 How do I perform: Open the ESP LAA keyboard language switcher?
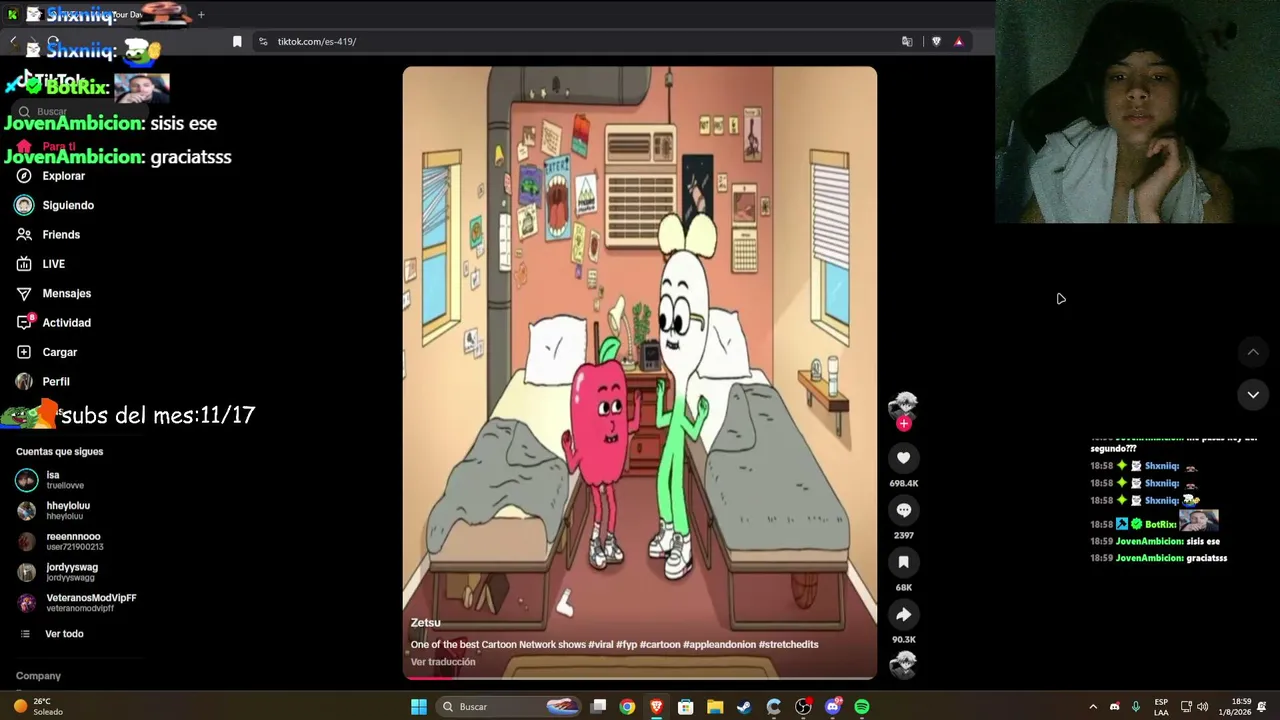(1161, 707)
